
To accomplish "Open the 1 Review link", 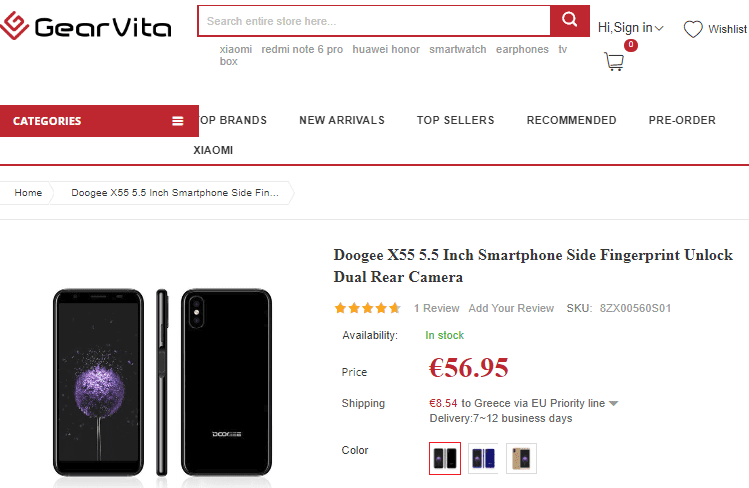I will (x=437, y=308).
